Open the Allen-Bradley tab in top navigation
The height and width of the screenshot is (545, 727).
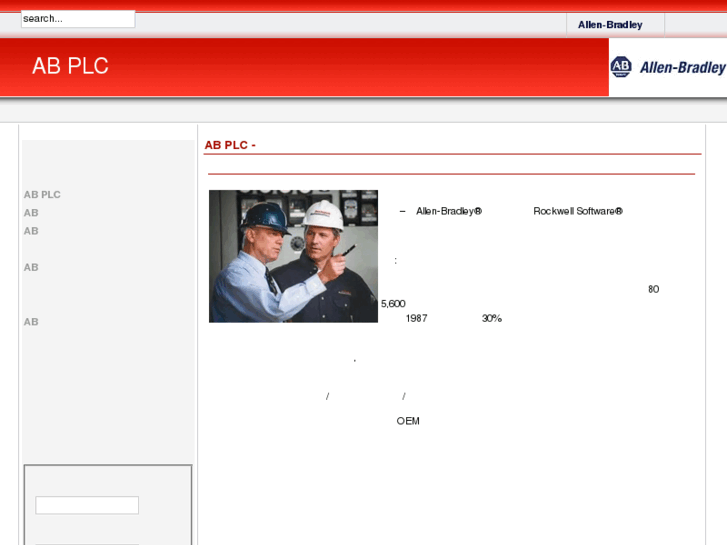610,25
